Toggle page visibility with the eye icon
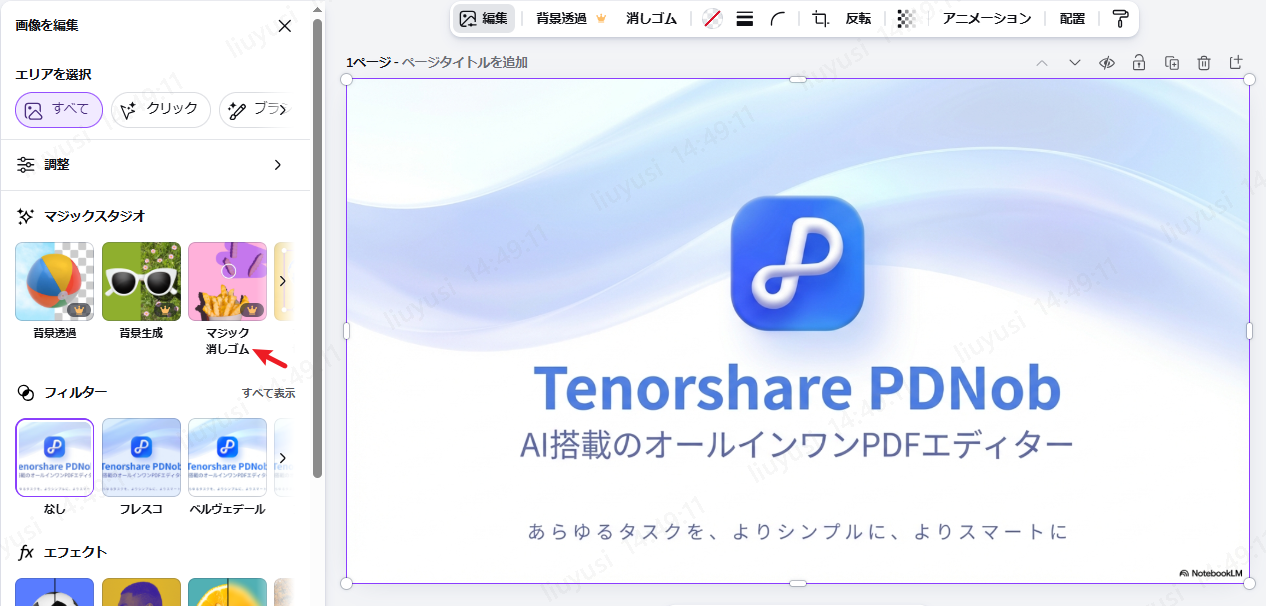 pos(1106,62)
